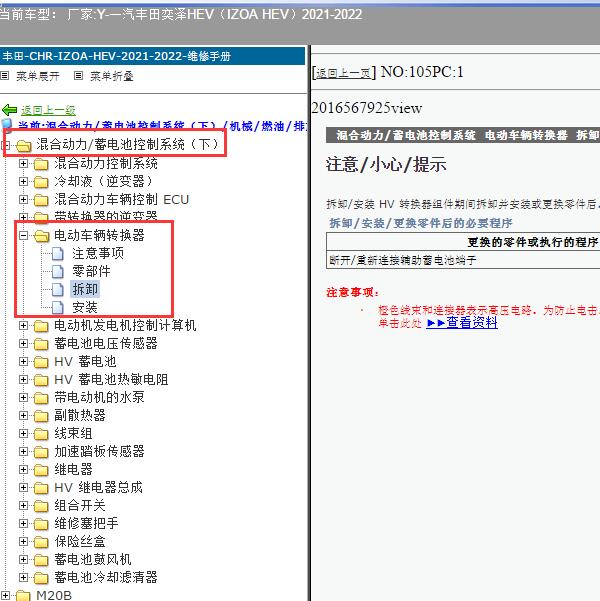Expand the 带电动机的水泵 node
Image resolution: width=600 pixels, height=601 pixels.
point(23,397)
